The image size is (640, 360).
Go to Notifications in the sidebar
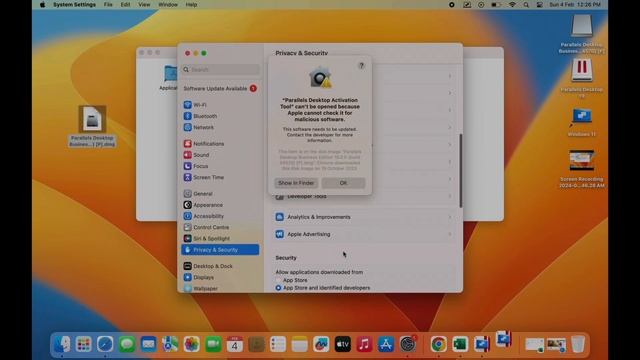tap(204, 144)
